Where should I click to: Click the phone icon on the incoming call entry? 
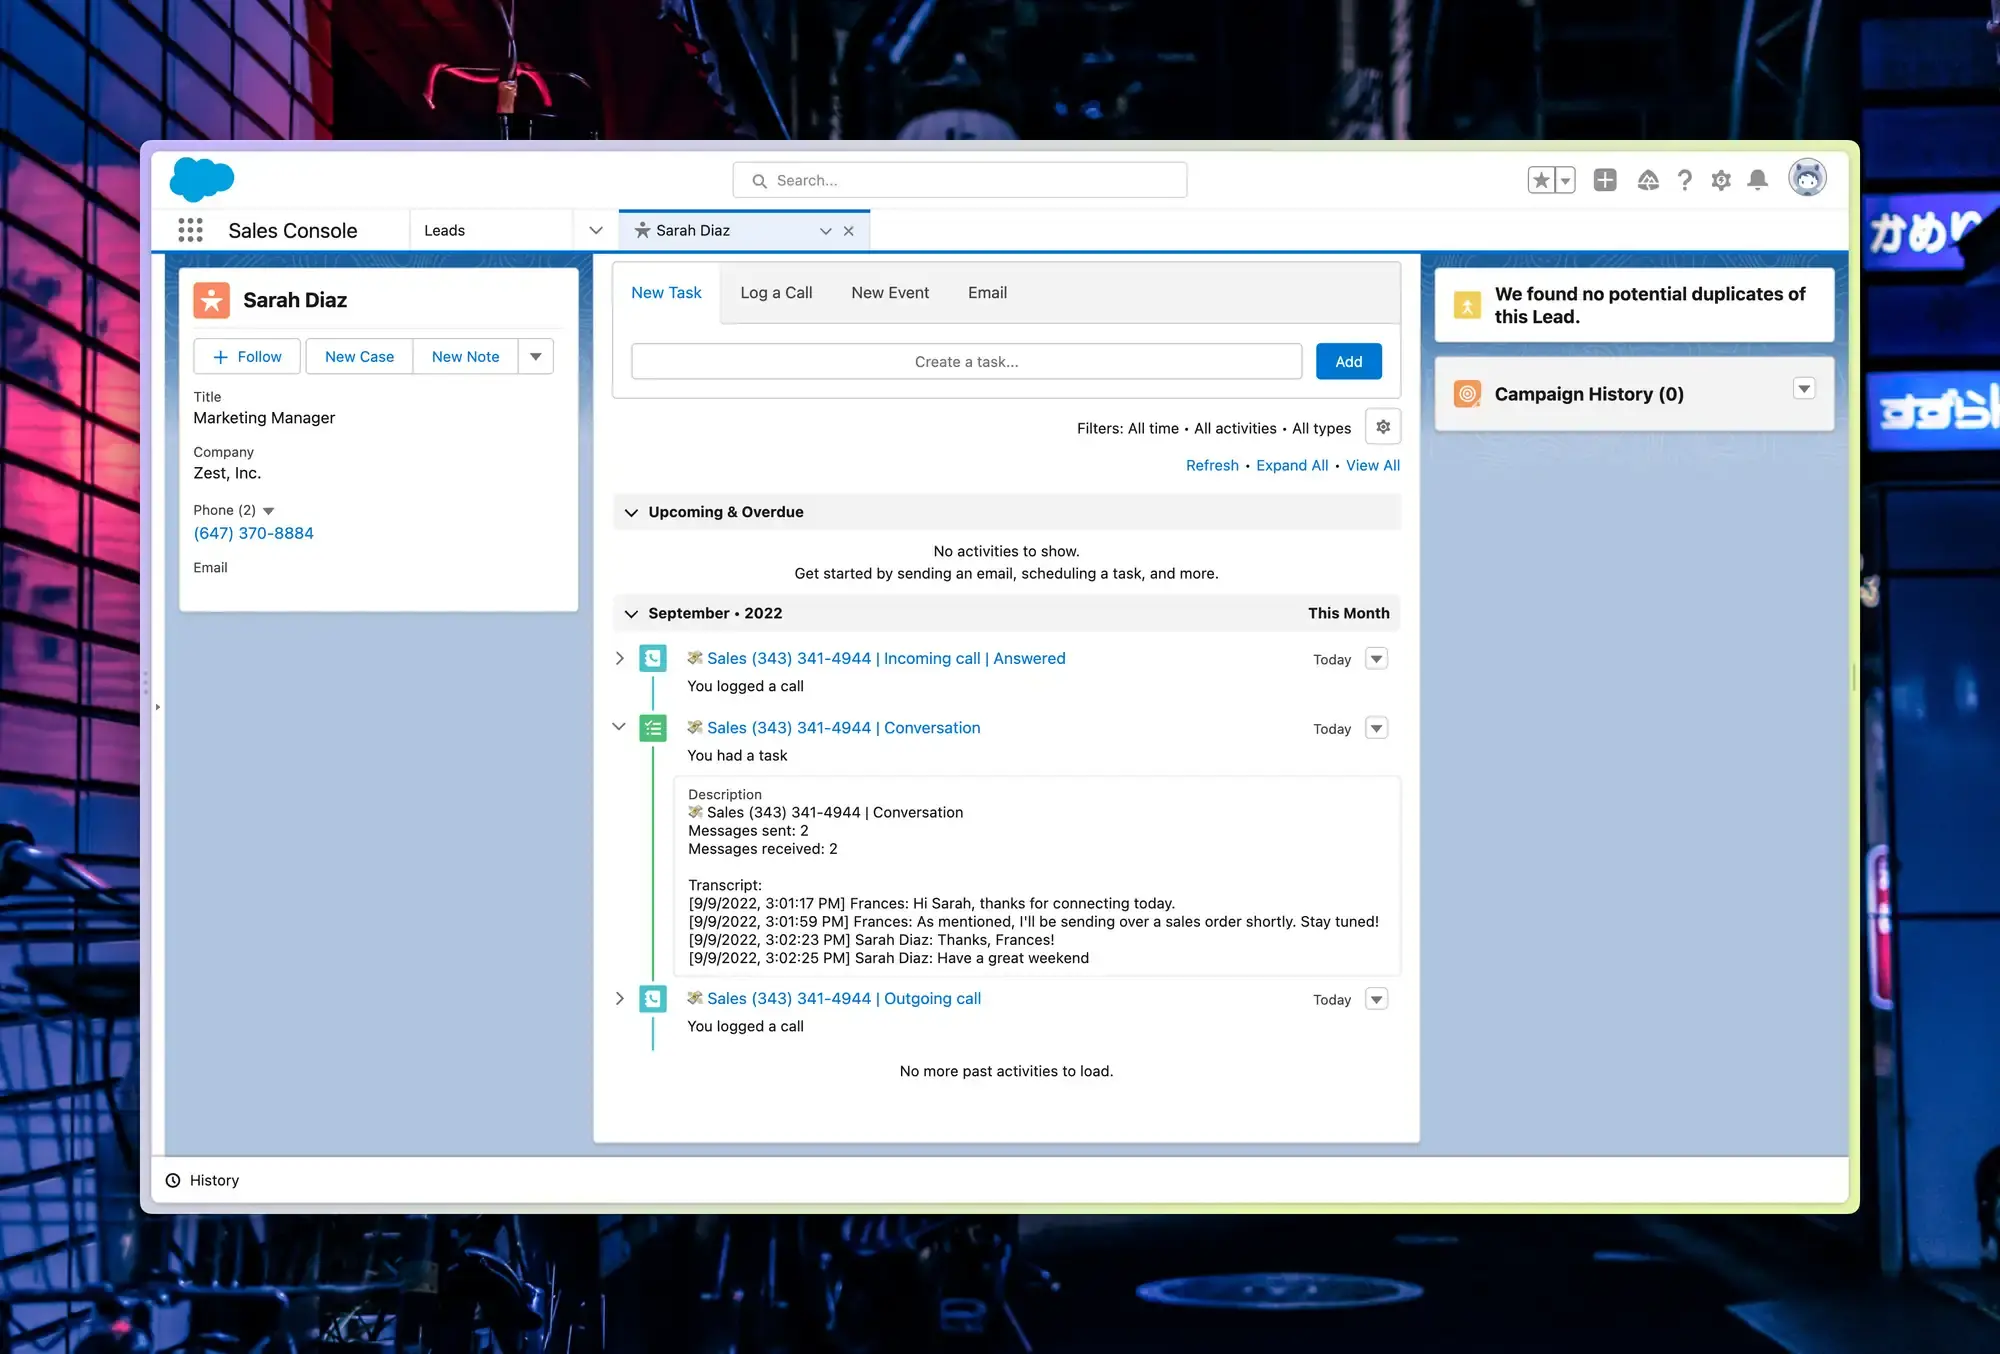pos(653,658)
